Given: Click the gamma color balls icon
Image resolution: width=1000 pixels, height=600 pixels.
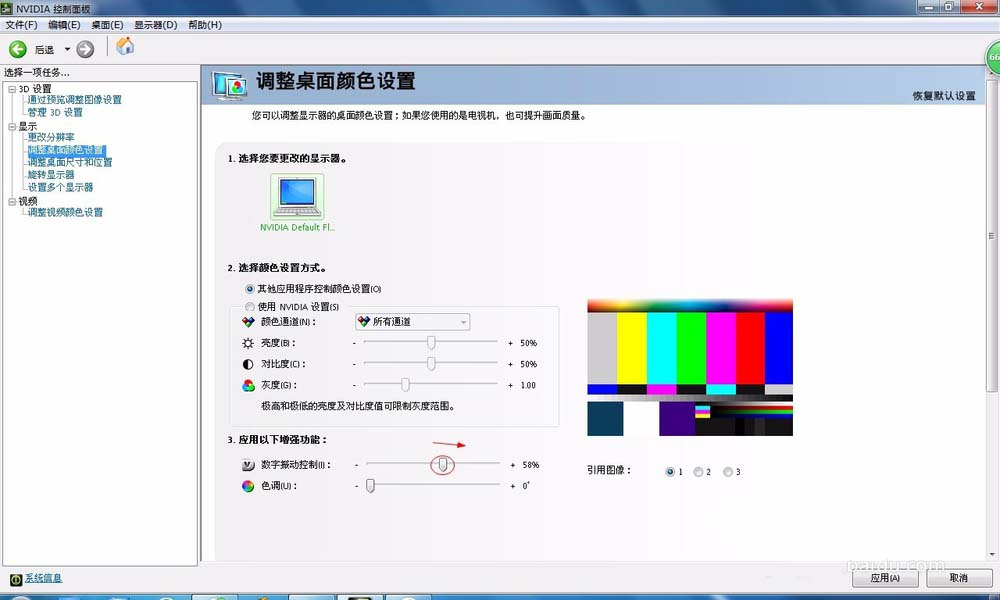Looking at the screenshot, I should [248, 385].
